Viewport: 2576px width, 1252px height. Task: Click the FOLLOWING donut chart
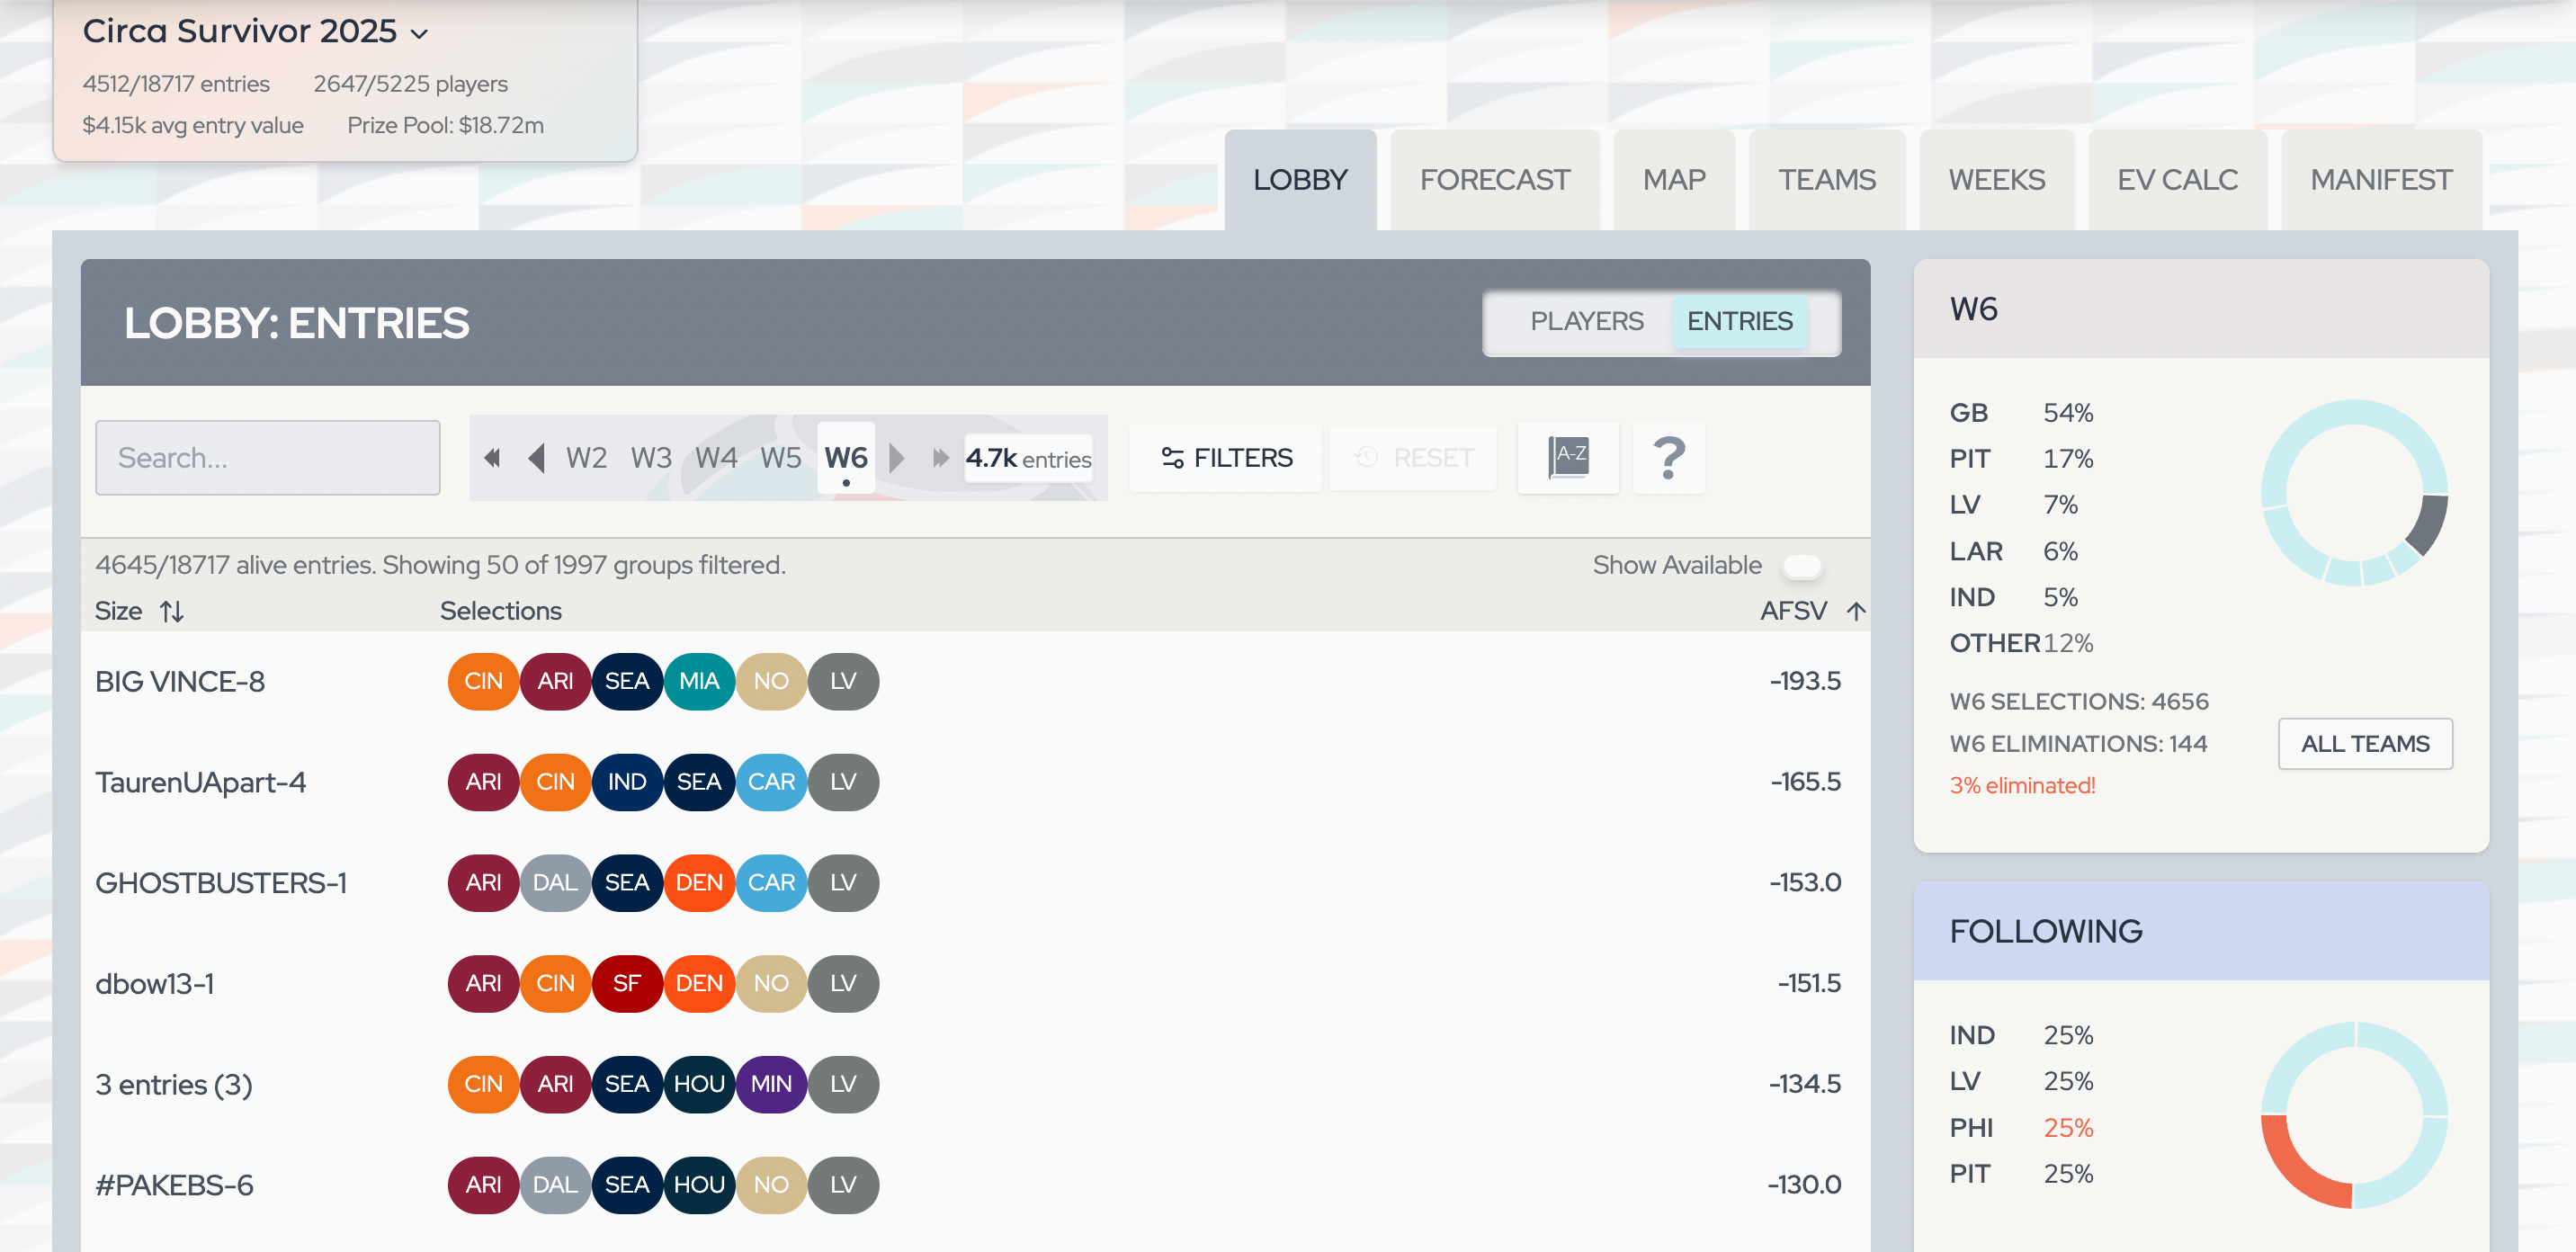tap(2354, 1115)
